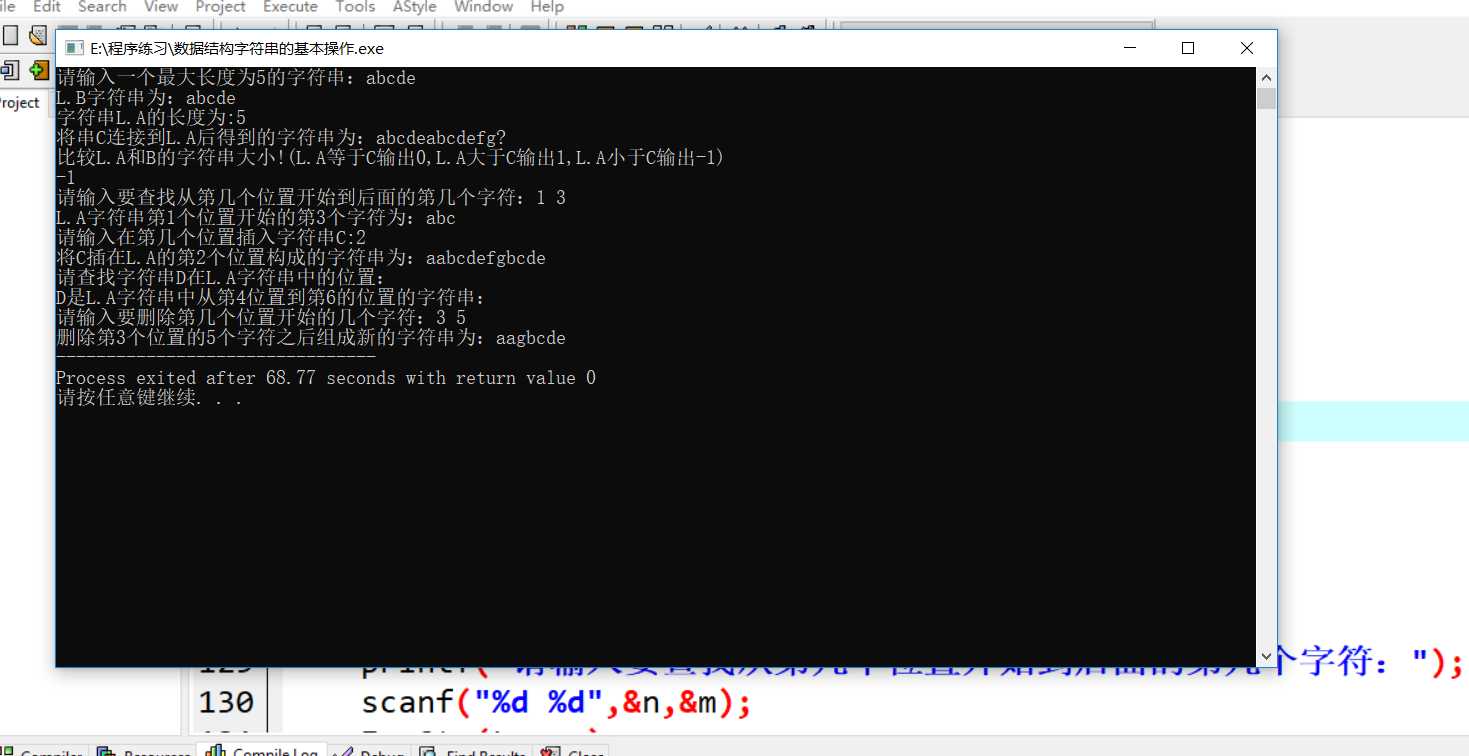Image resolution: width=1469 pixels, height=756 pixels.
Task: Open the Edit menu in Dev-C++
Action: coord(47,7)
